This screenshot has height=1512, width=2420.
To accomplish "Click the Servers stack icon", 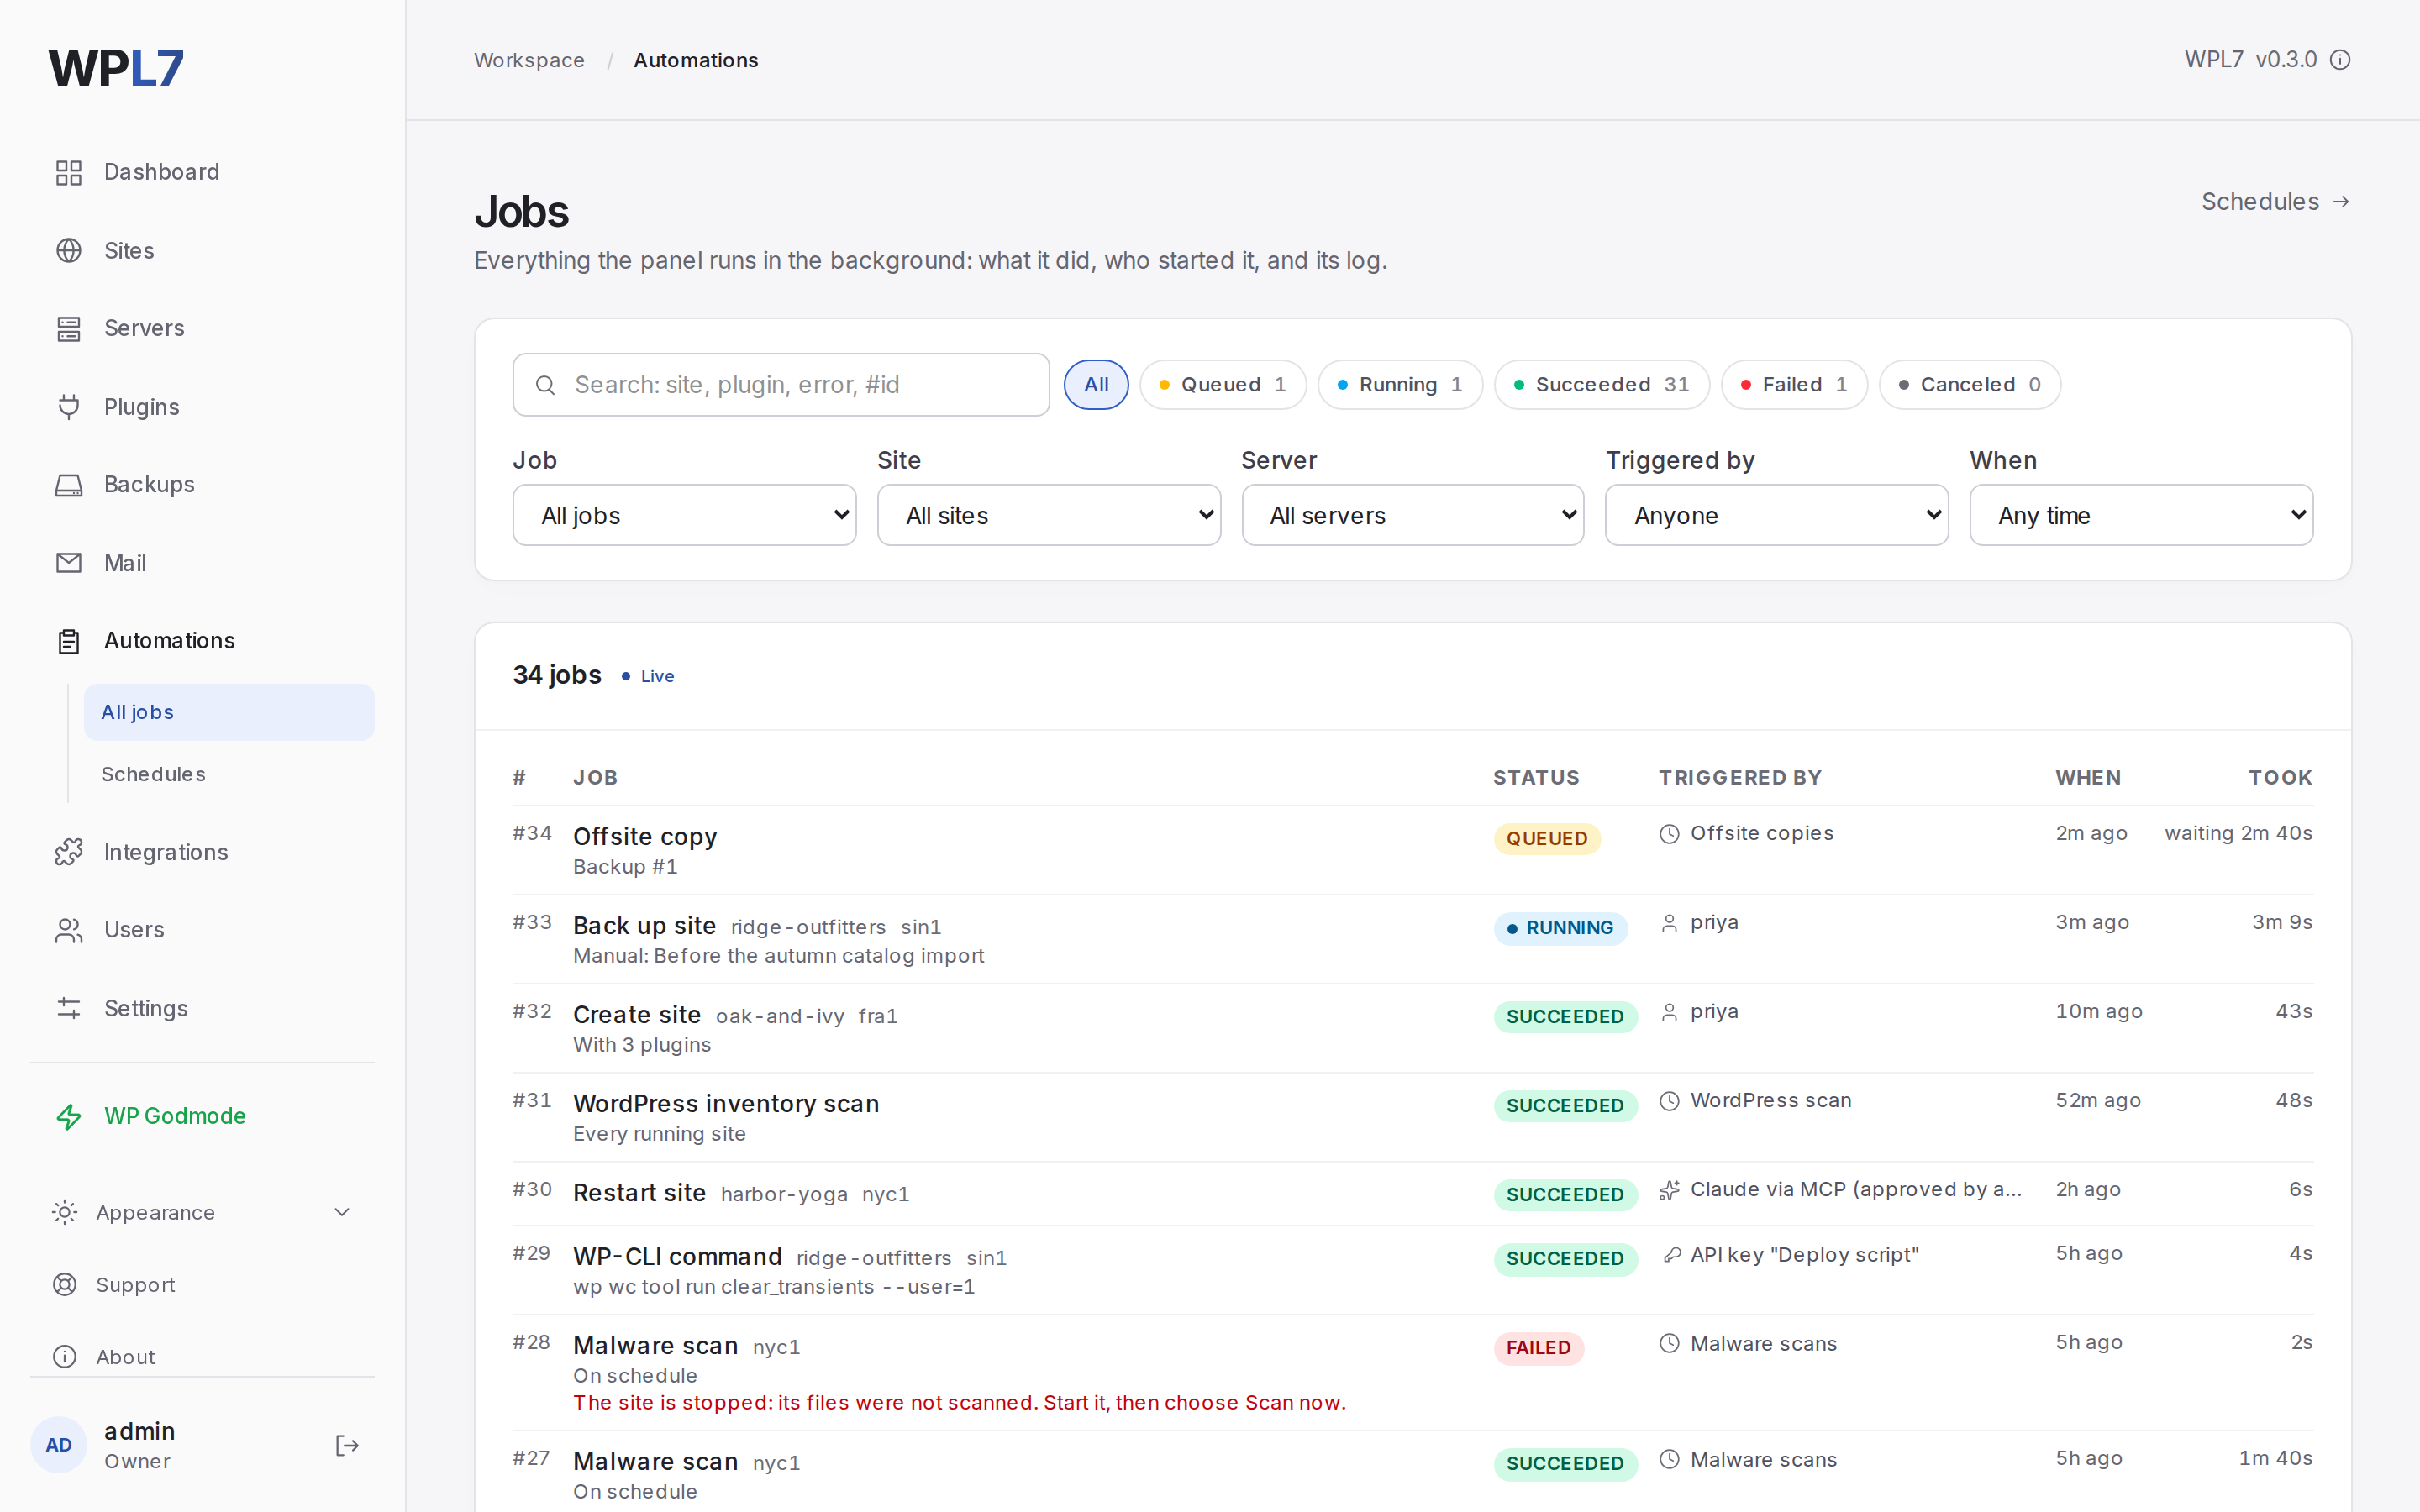I will 68,328.
